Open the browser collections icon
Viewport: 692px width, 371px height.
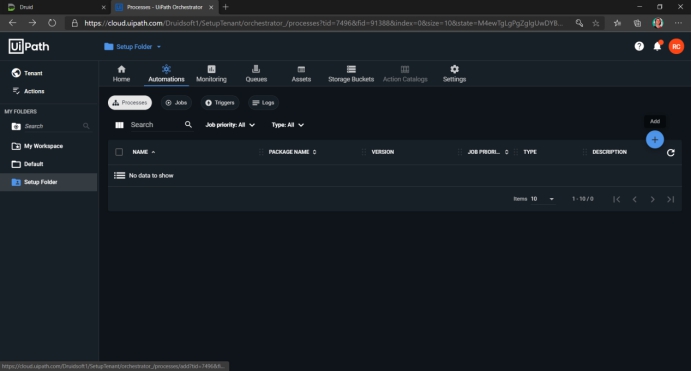coord(637,23)
